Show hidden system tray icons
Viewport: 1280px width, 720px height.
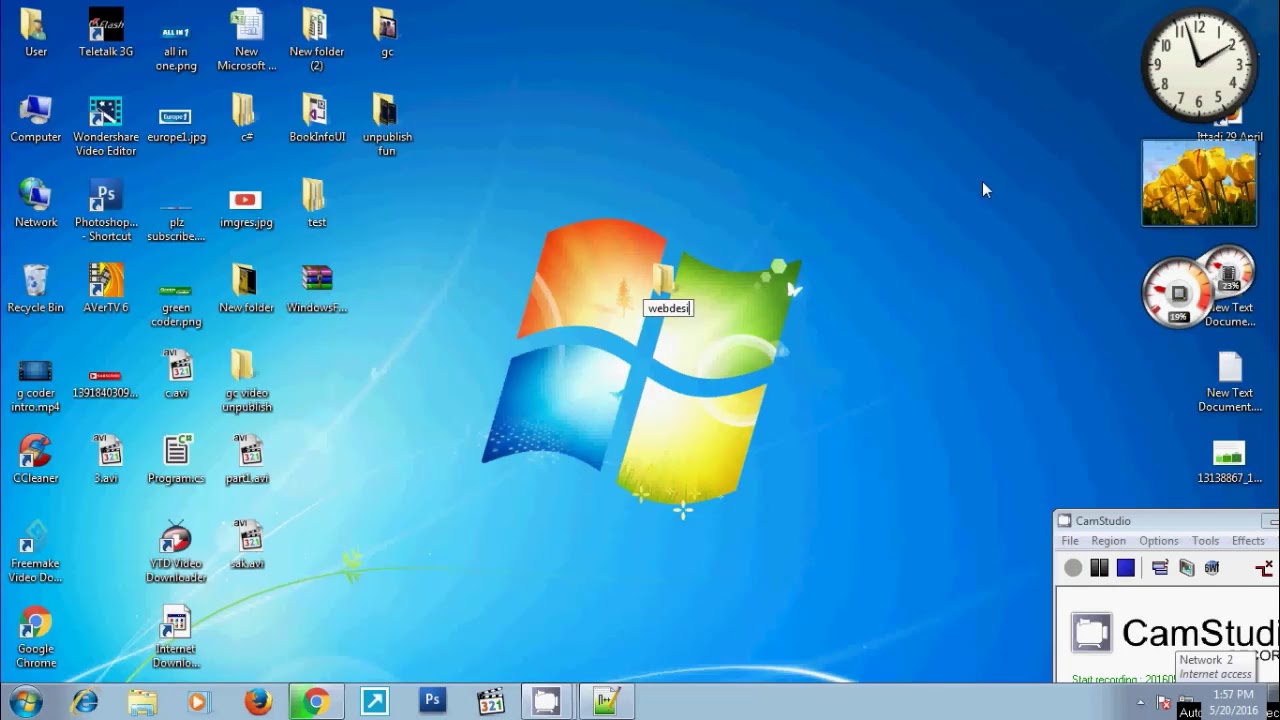point(1141,702)
